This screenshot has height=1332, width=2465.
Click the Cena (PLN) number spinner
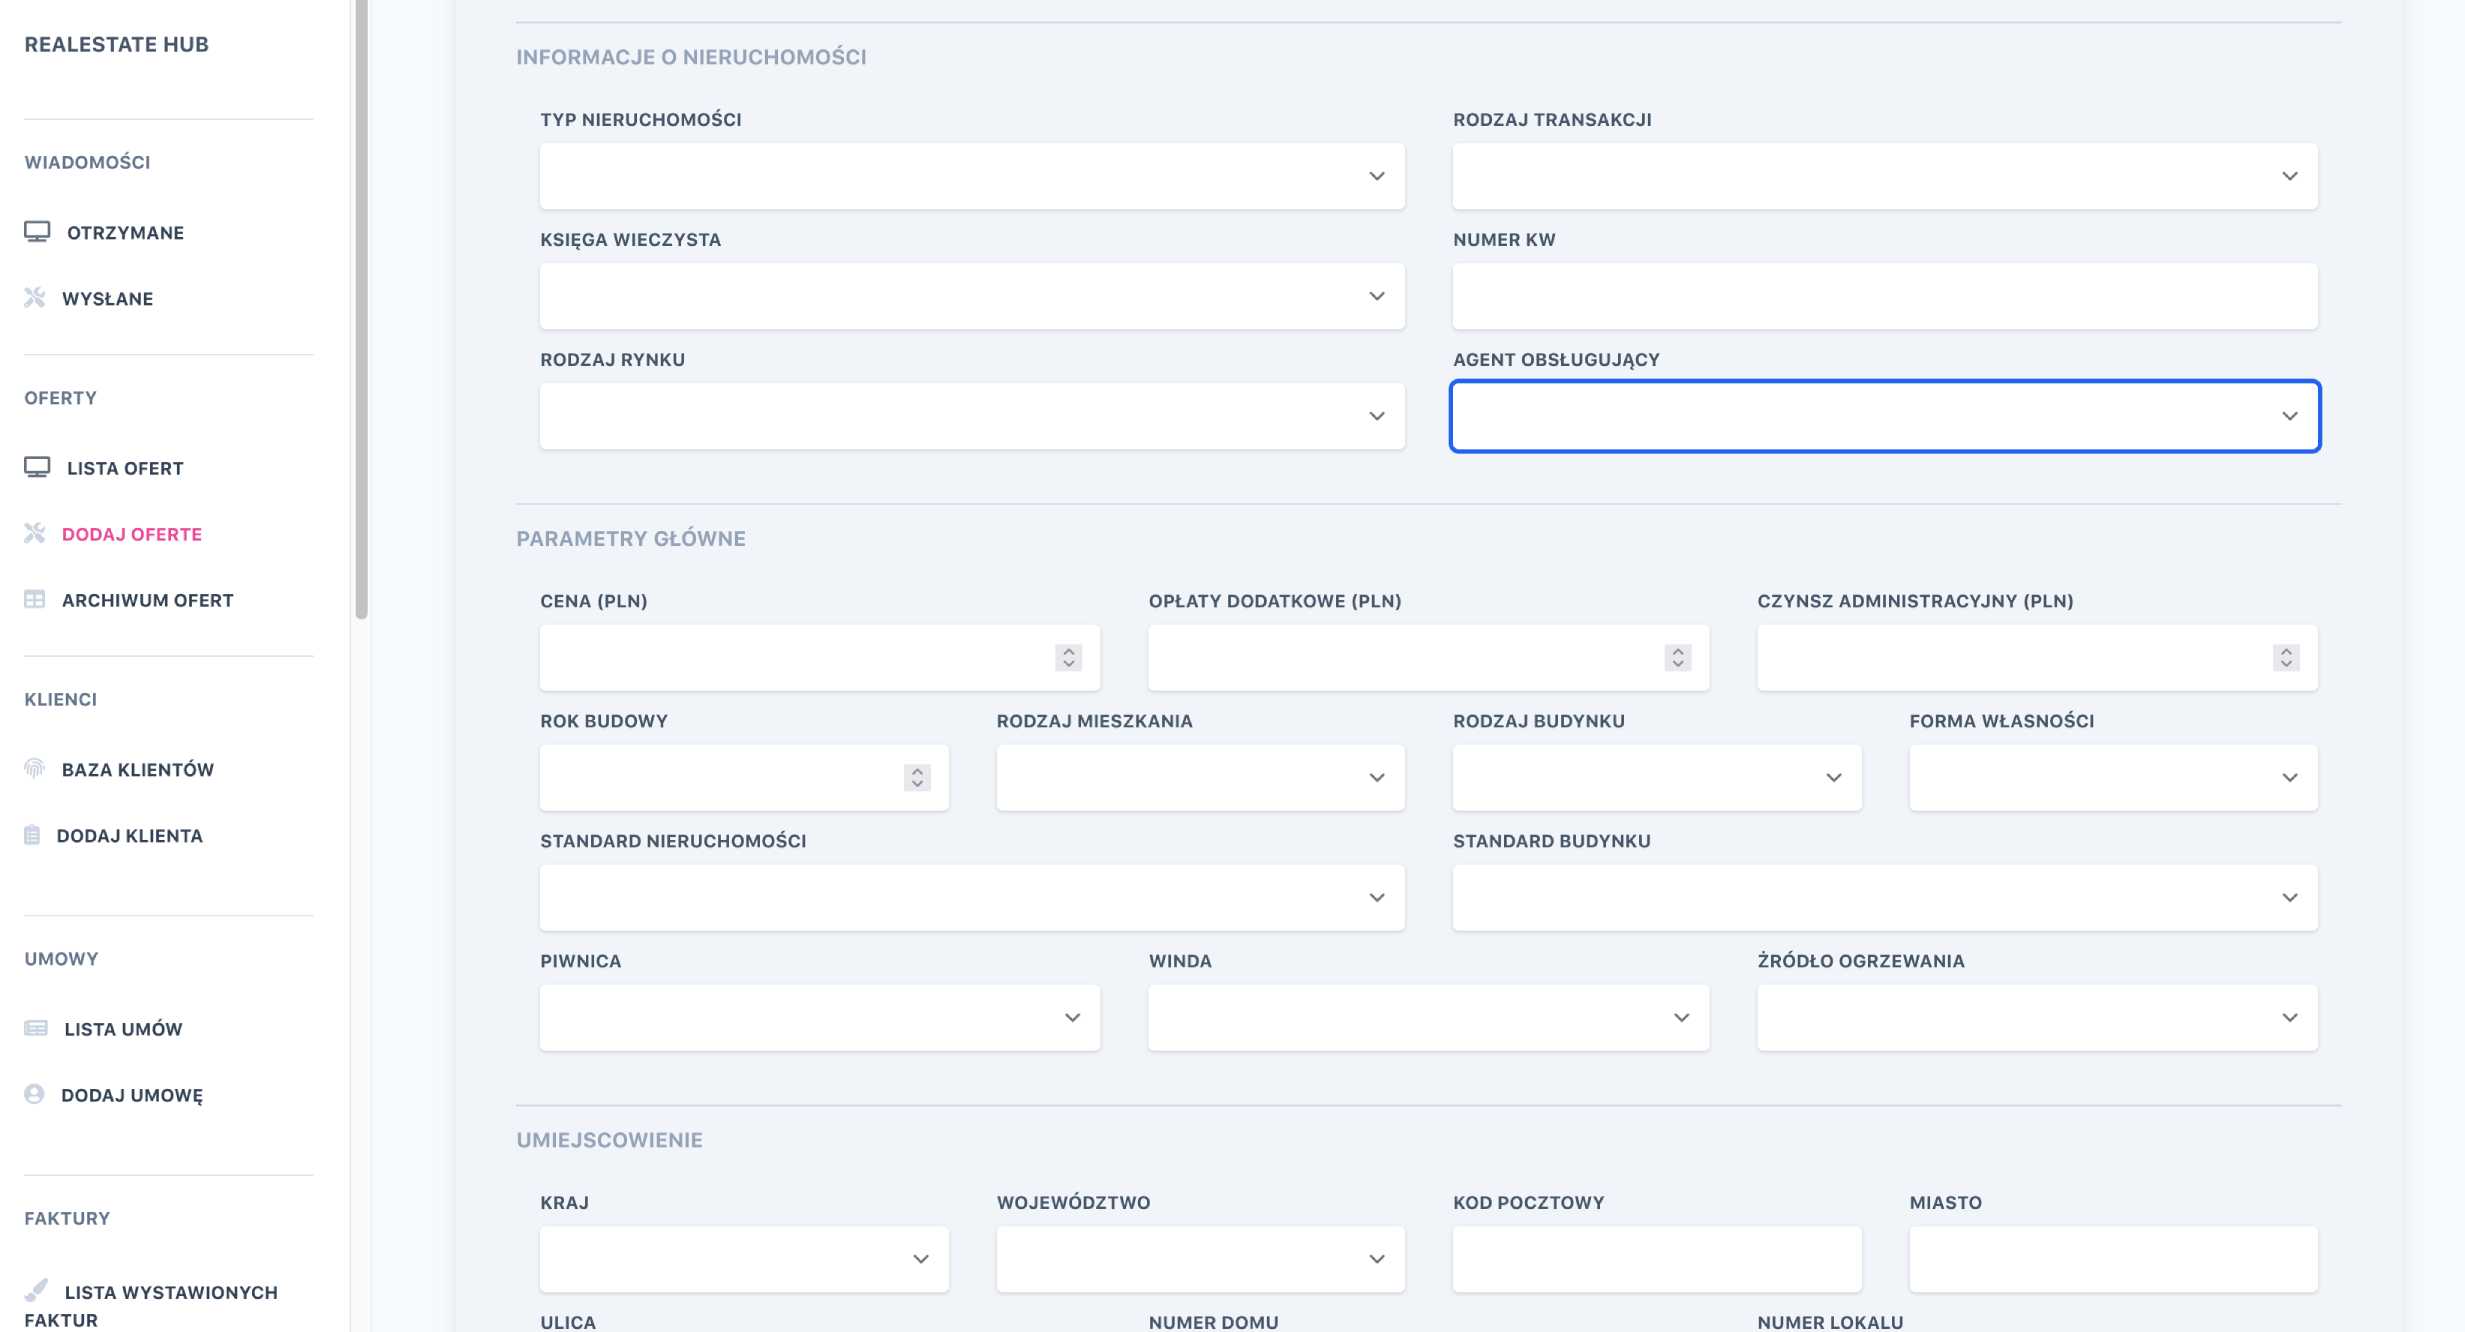pos(1068,657)
